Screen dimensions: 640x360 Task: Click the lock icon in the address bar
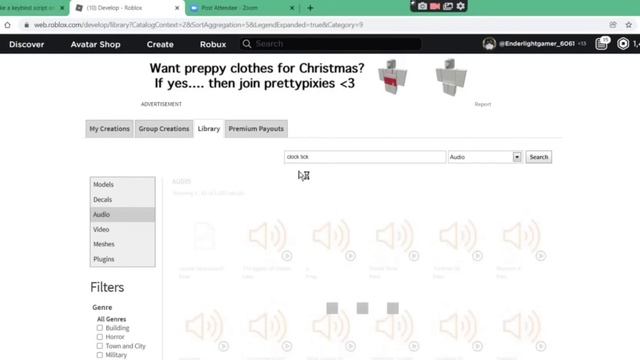[x=27, y=25]
